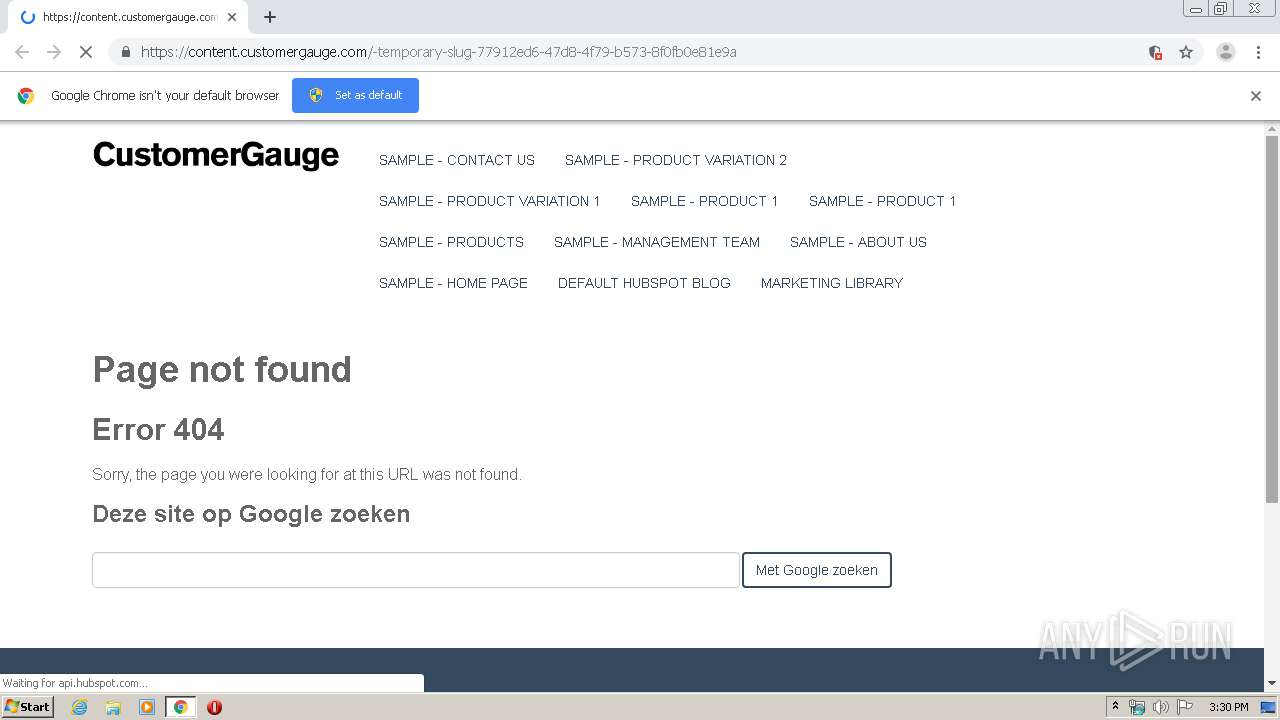1280x720 pixels.
Task: Open the Chrome three-dot menu
Action: pyautogui.click(x=1258, y=52)
